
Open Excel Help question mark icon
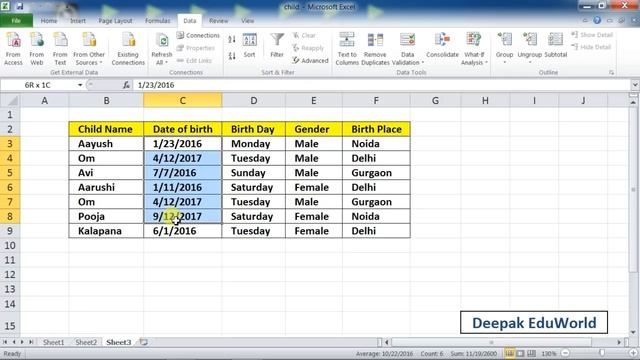coord(597,20)
